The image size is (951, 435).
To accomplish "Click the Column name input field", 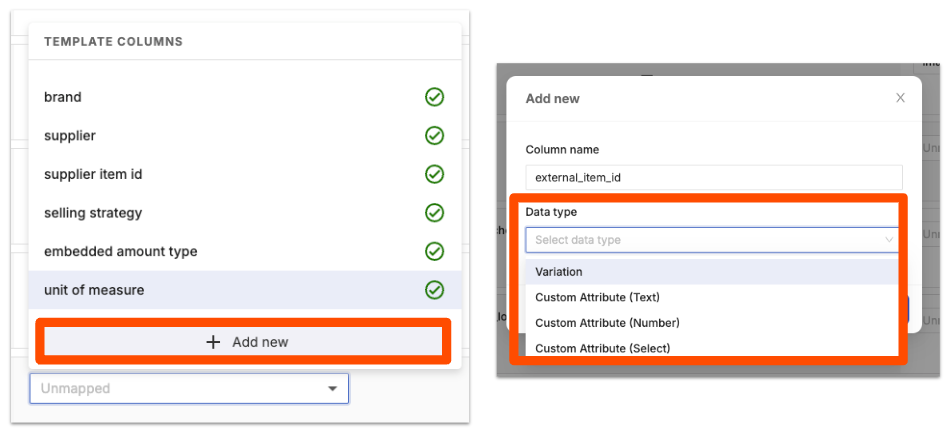I will pos(712,177).
